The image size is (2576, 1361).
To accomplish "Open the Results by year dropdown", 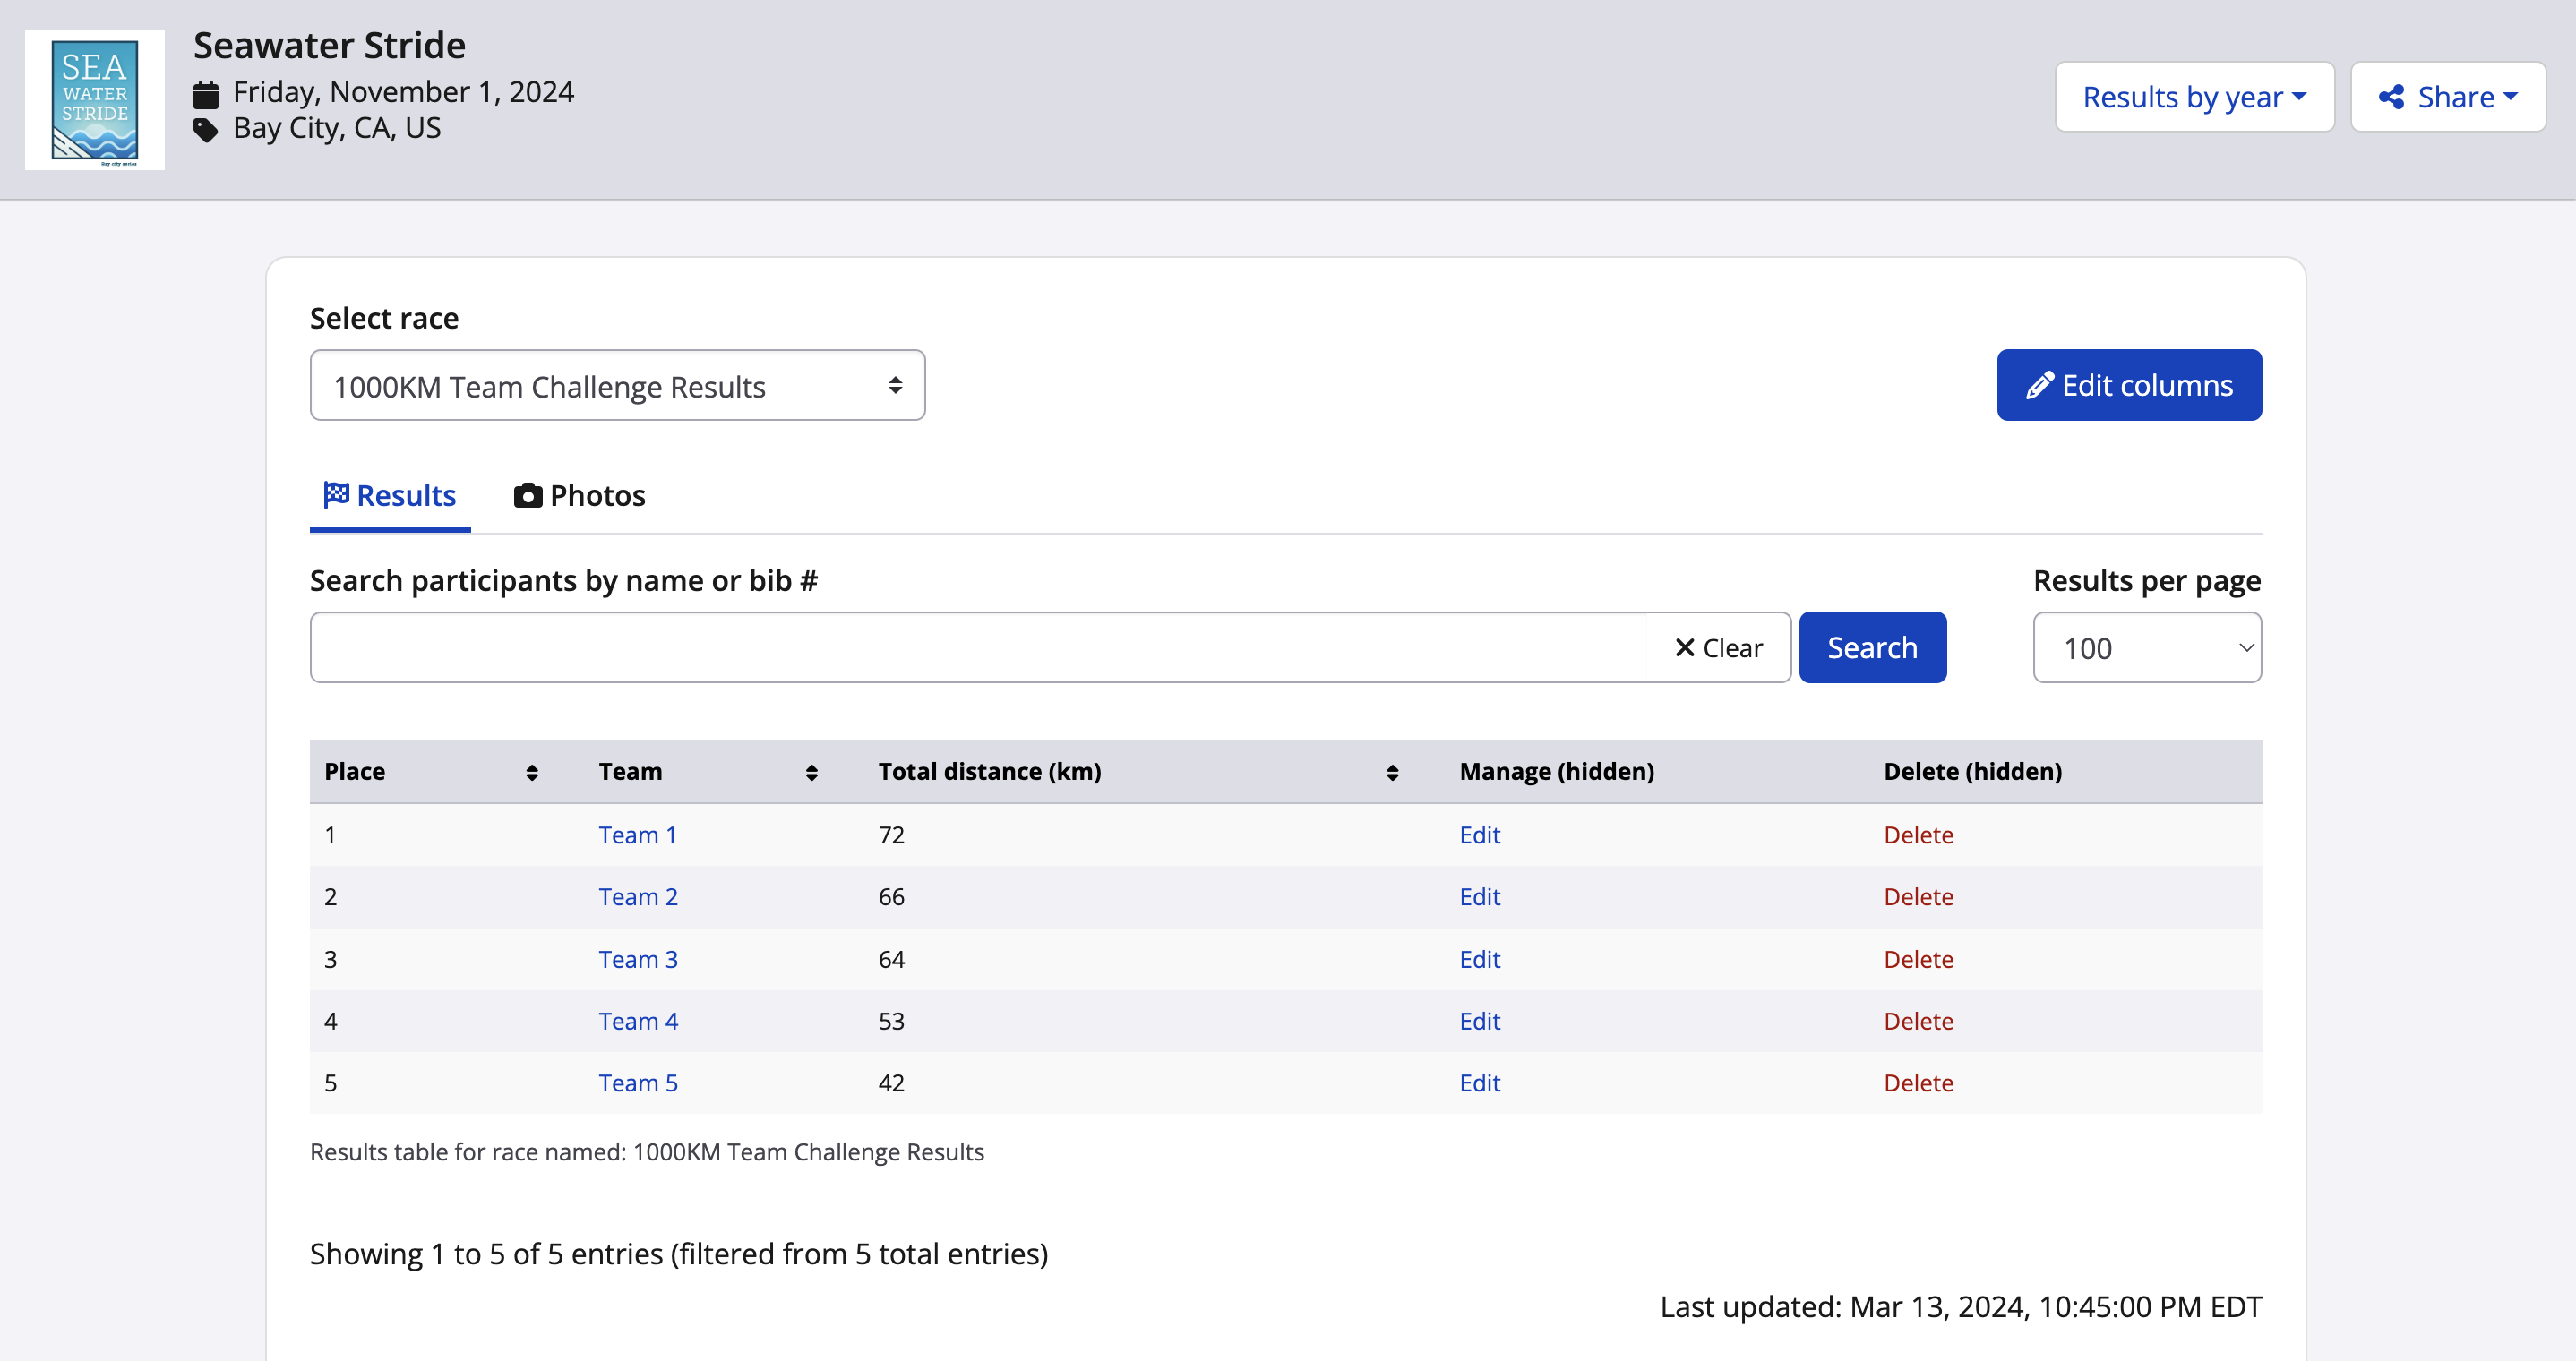I will pyautogui.click(x=2194, y=97).
